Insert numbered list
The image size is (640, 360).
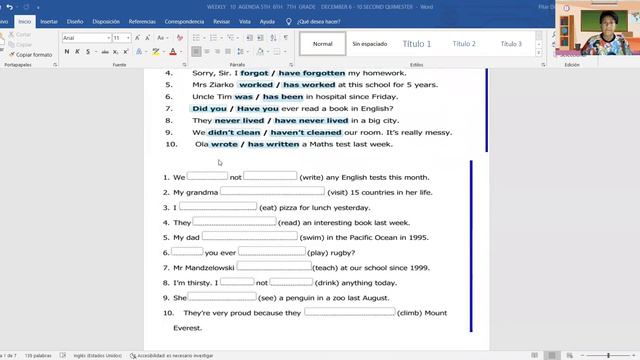pyautogui.click(x=213, y=38)
